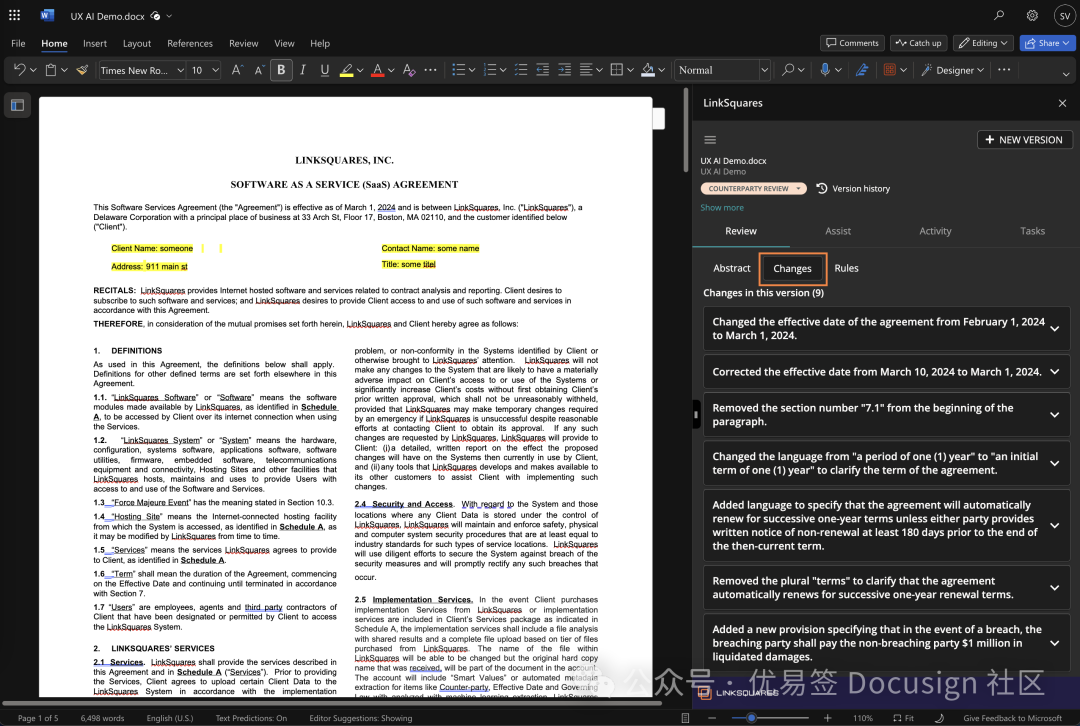The height and width of the screenshot is (726, 1080).
Task: Open the References tab
Action: click(x=189, y=43)
